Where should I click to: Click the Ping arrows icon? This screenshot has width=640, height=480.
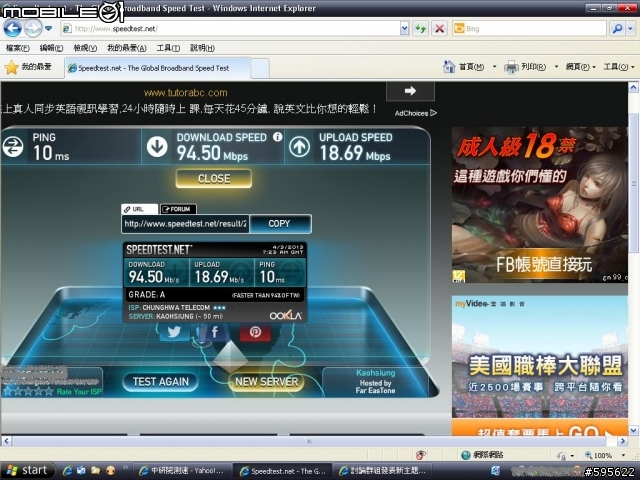[13, 147]
